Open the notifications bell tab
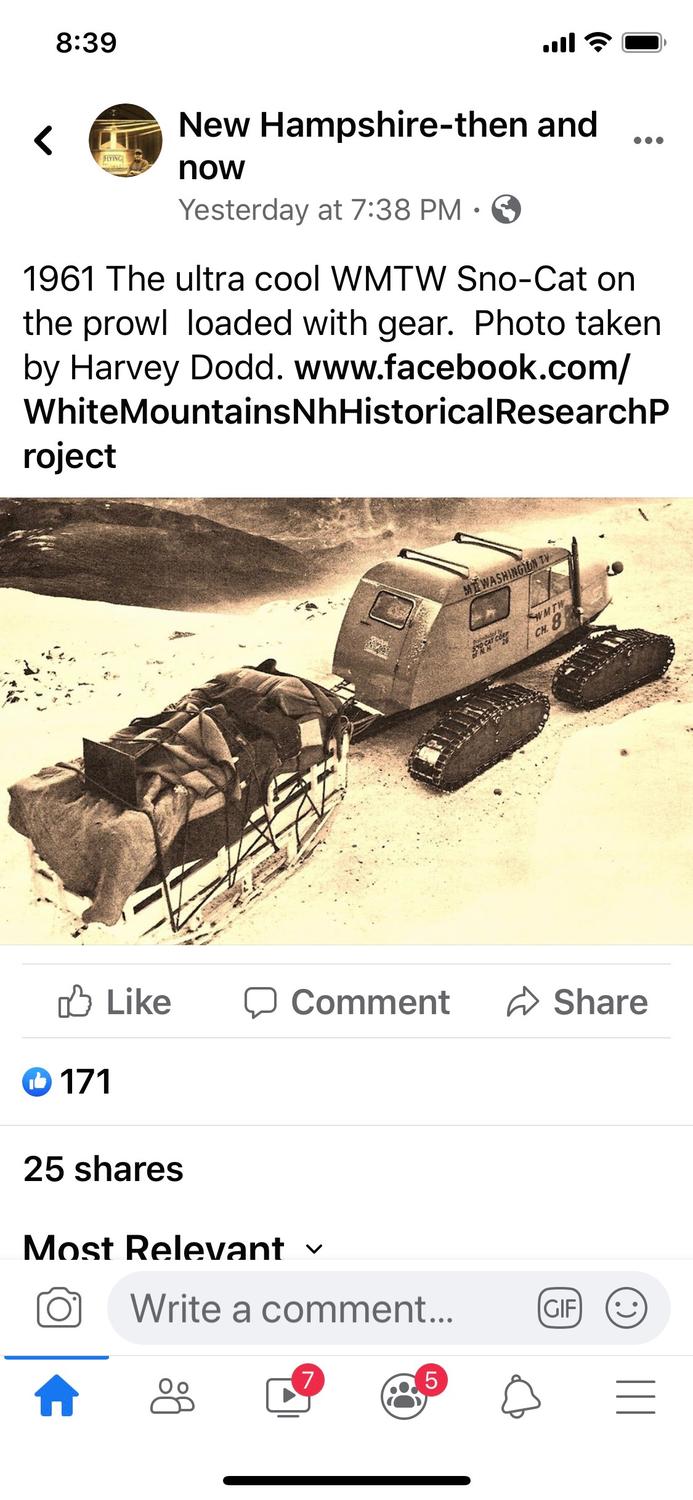This screenshot has height=1500, width=693. tap(520, 1396)
